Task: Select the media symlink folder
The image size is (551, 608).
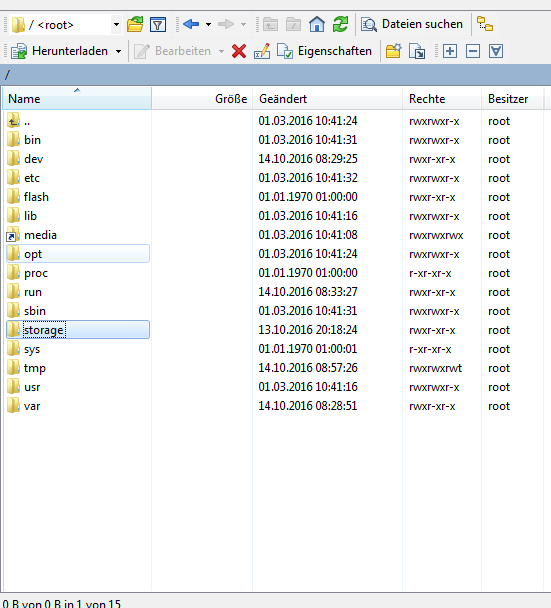Action: tap(78, 235)
